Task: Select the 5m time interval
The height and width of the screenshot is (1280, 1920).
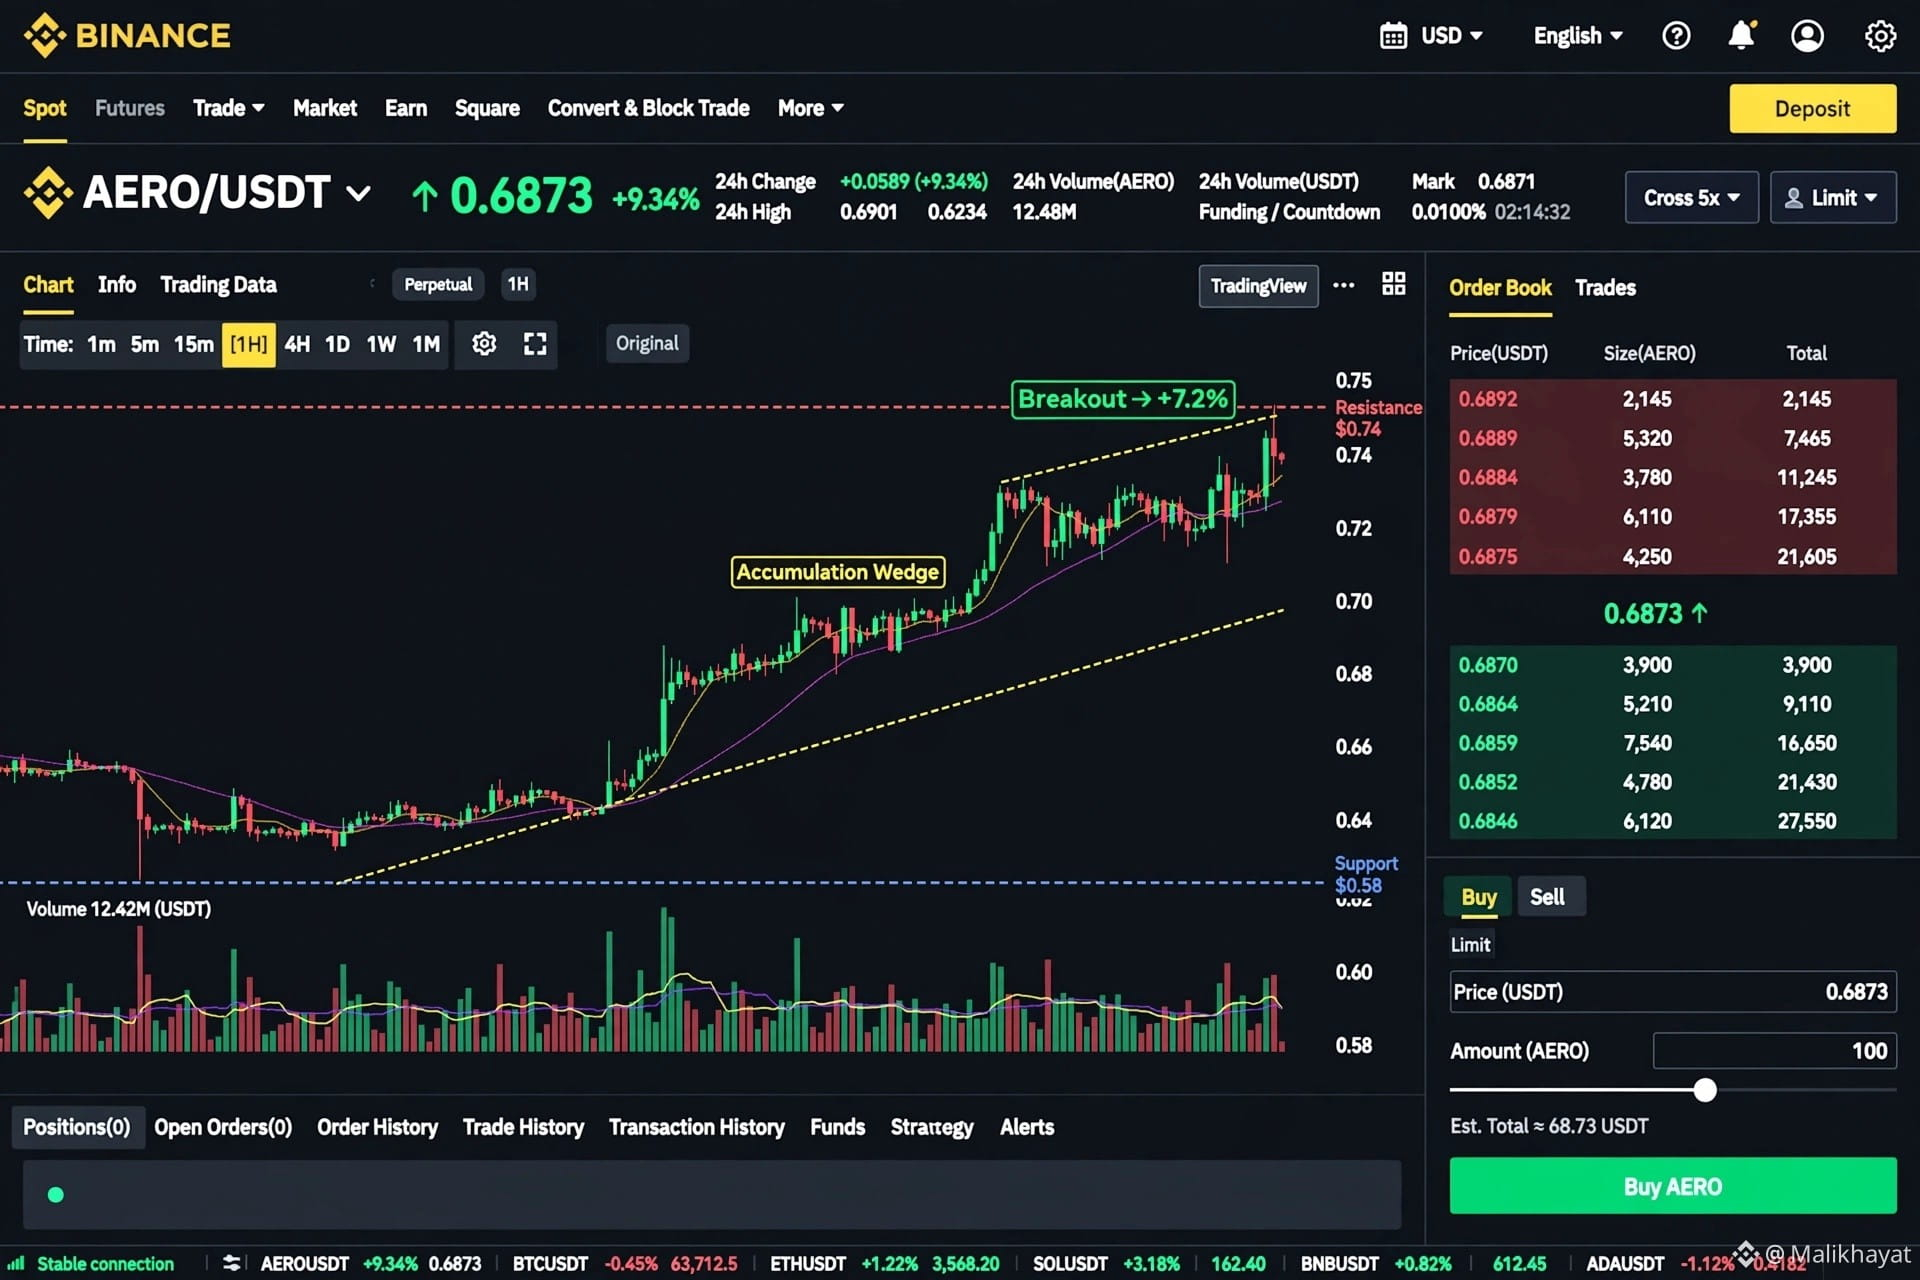Action: coord(144,344)
